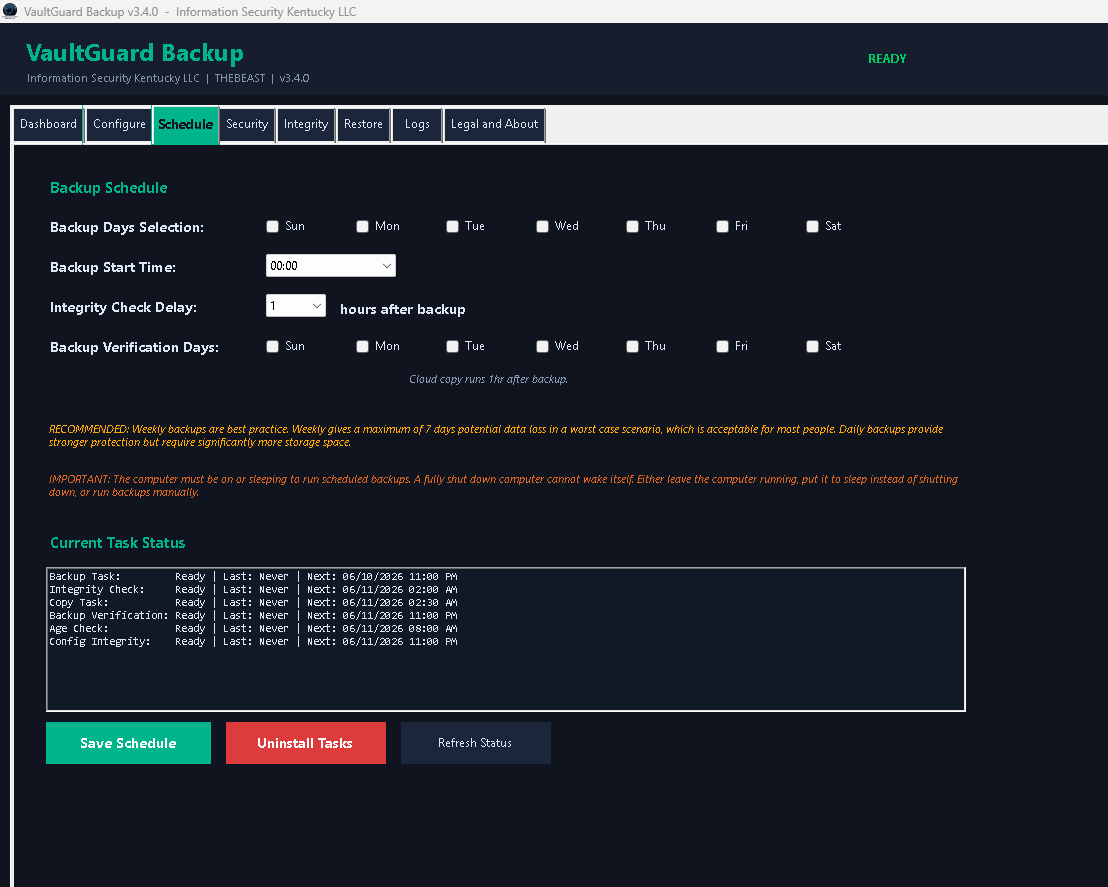This screenshot has height=887, width=1108.
Task: Tick Fri in Backup Verification Days
Action: point(722,346)
